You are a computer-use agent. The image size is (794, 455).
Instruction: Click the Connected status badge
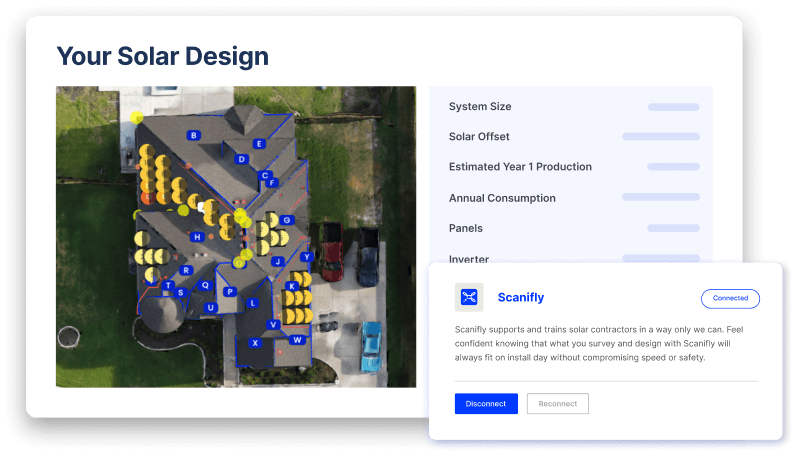point(730,298)
